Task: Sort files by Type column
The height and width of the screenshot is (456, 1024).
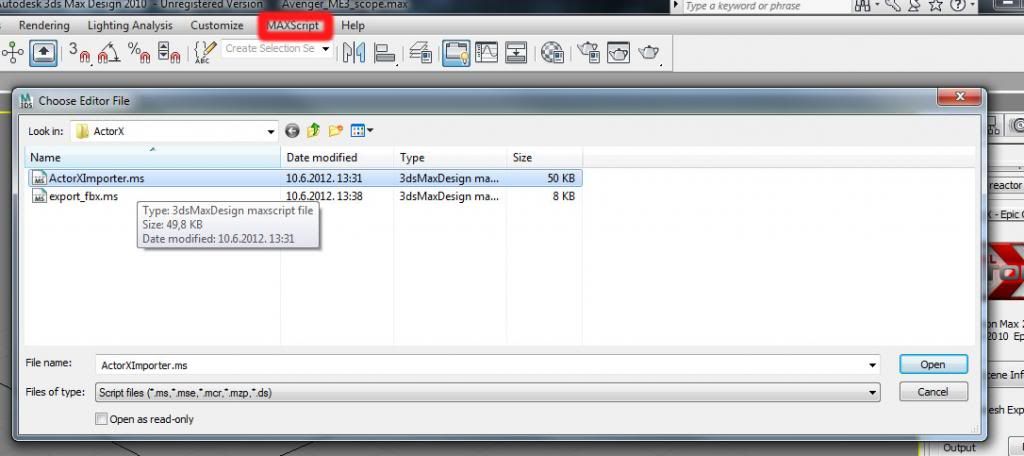Action: pos(450,157)
